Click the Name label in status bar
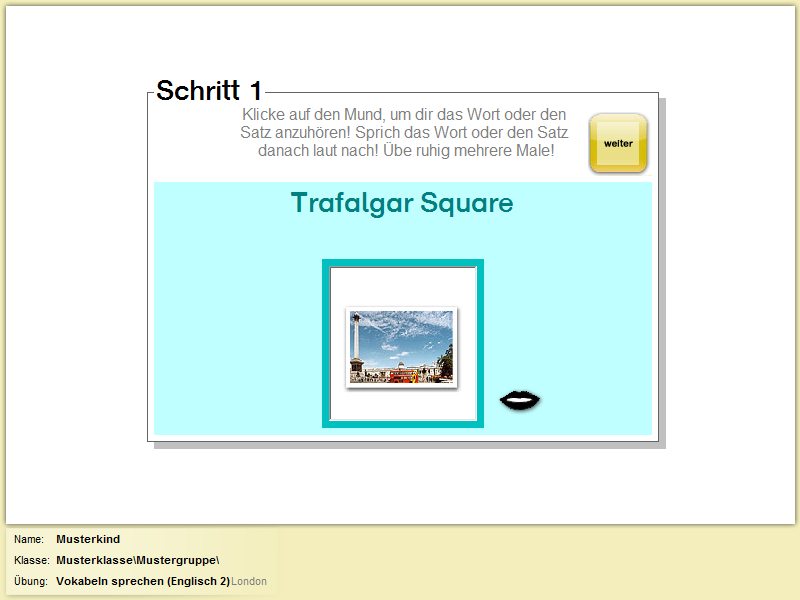Image resolution: width=800 pixels, height=600 pixels. (x=29, y=540)
